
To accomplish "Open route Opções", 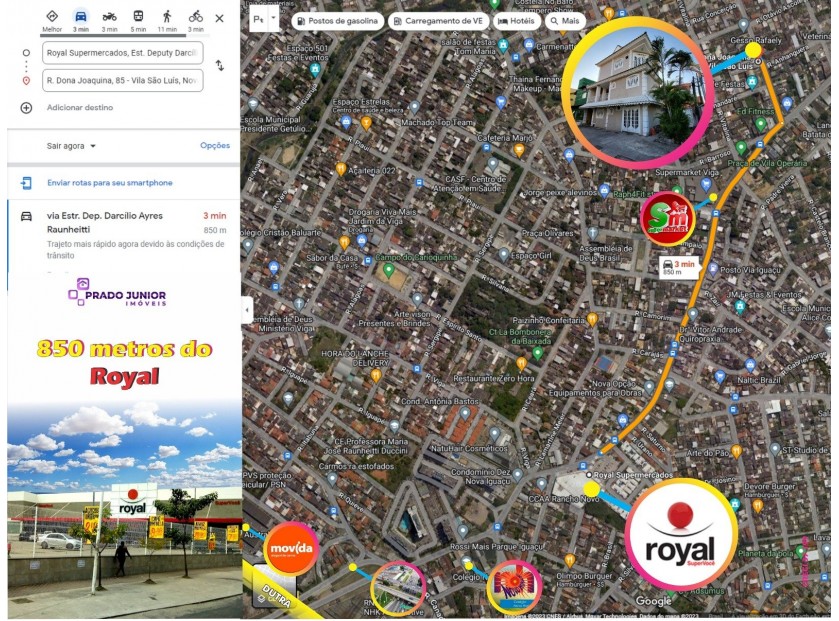I will click(x=215, y=145).
